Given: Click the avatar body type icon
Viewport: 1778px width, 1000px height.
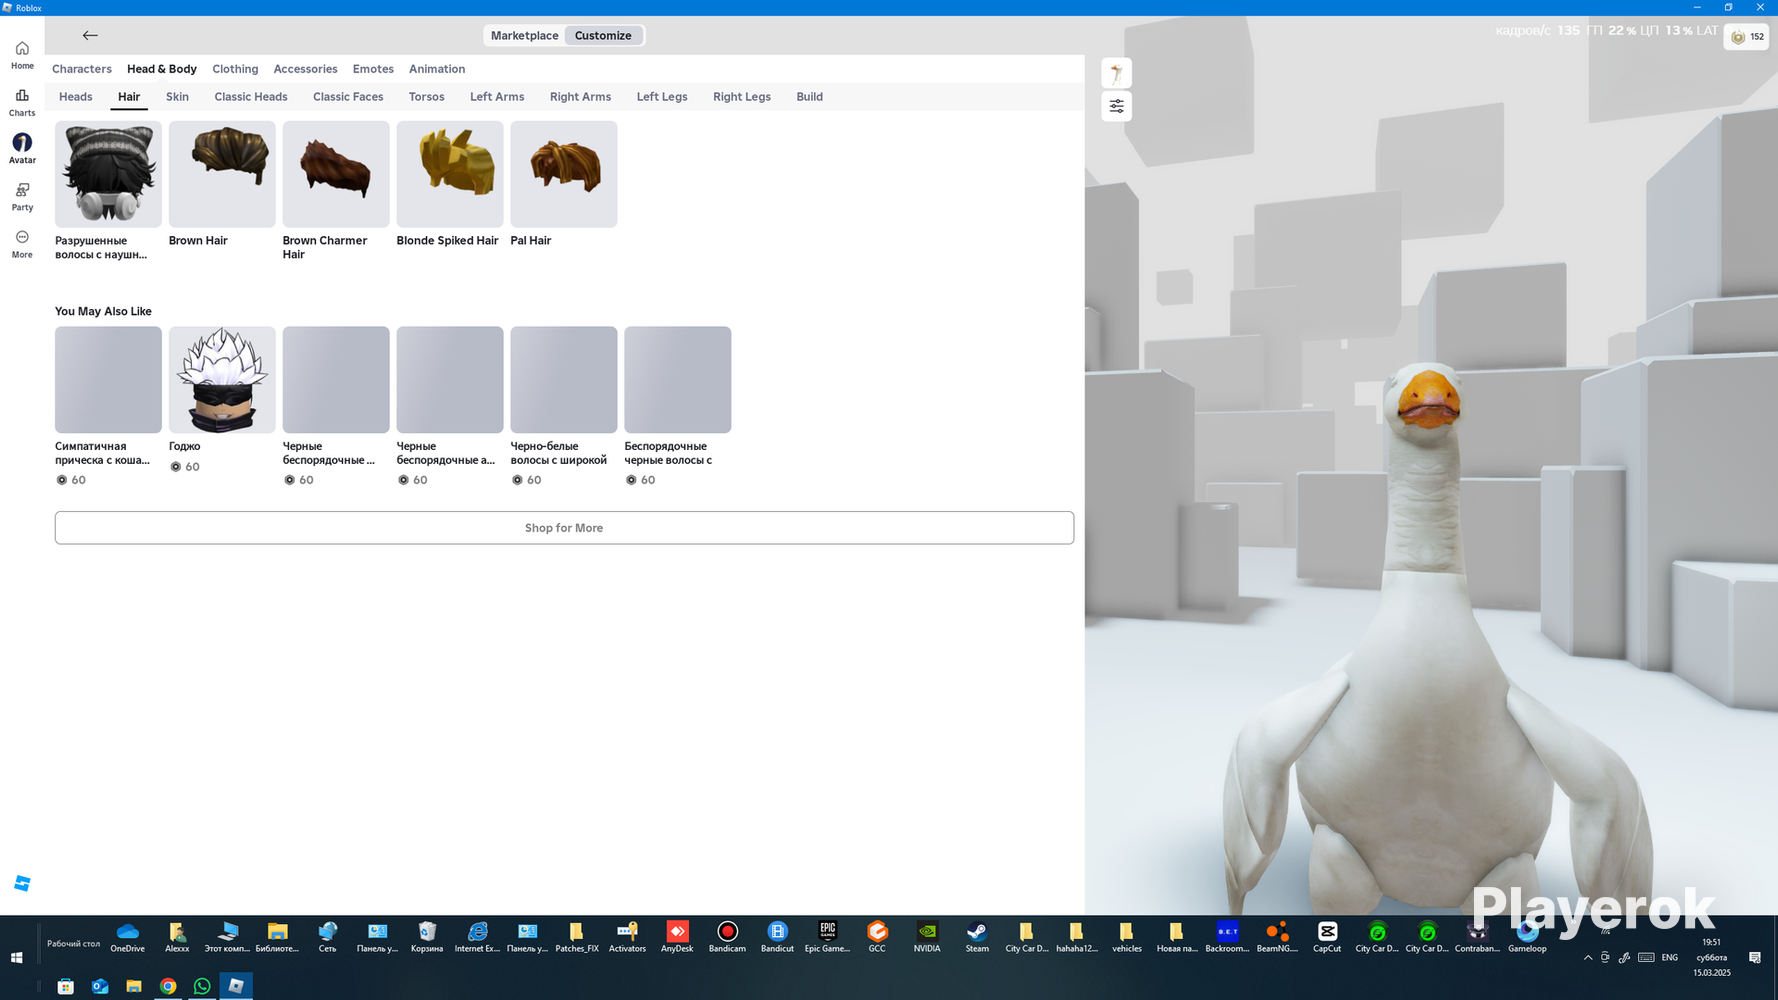Looking at the screenshot, I should coord(1117,73).
